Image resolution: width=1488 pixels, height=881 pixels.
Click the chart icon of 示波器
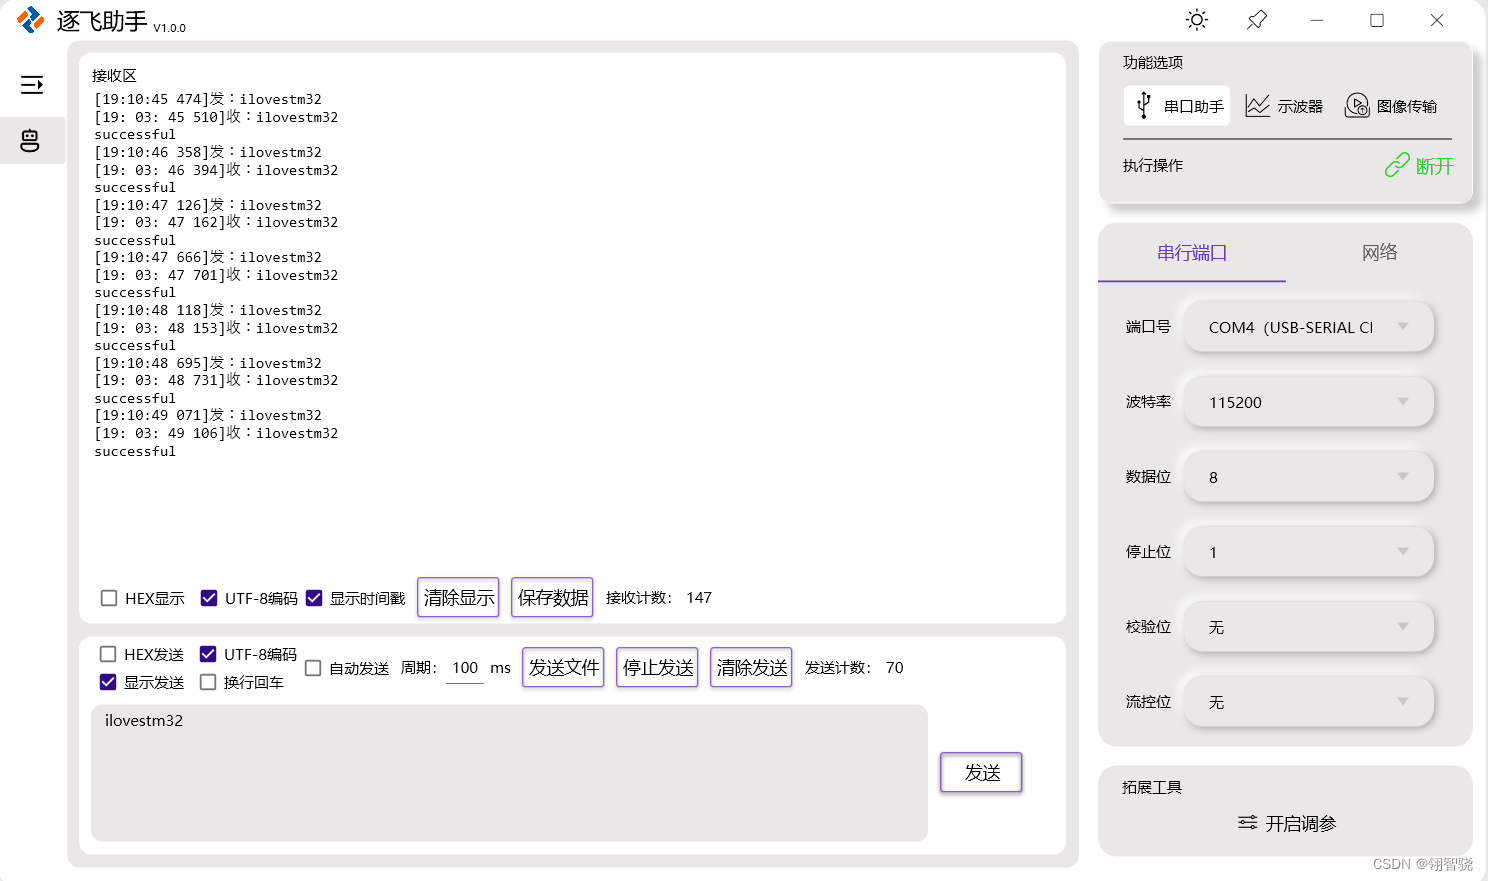point(1257,105)
